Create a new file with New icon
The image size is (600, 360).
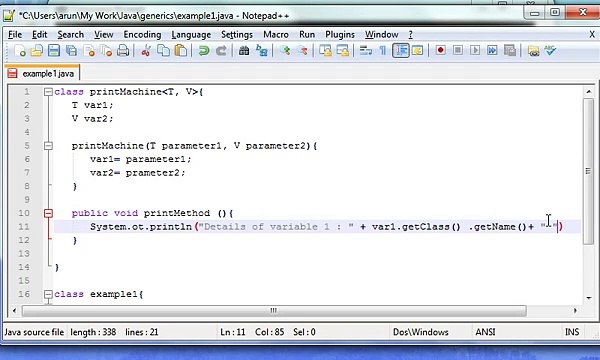pos(20,50)
